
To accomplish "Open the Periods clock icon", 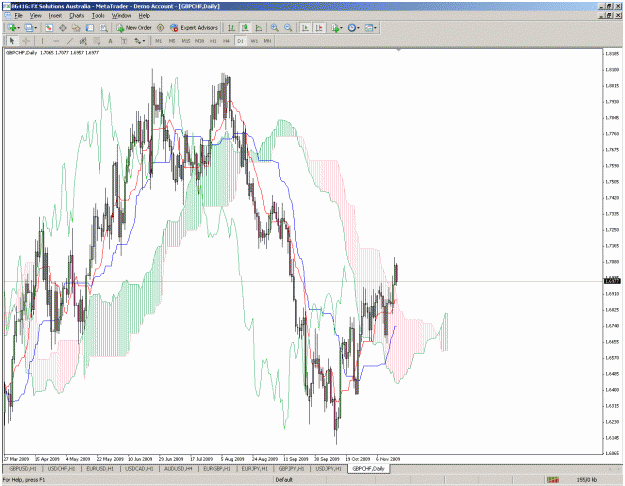I will tap(352, 28).
